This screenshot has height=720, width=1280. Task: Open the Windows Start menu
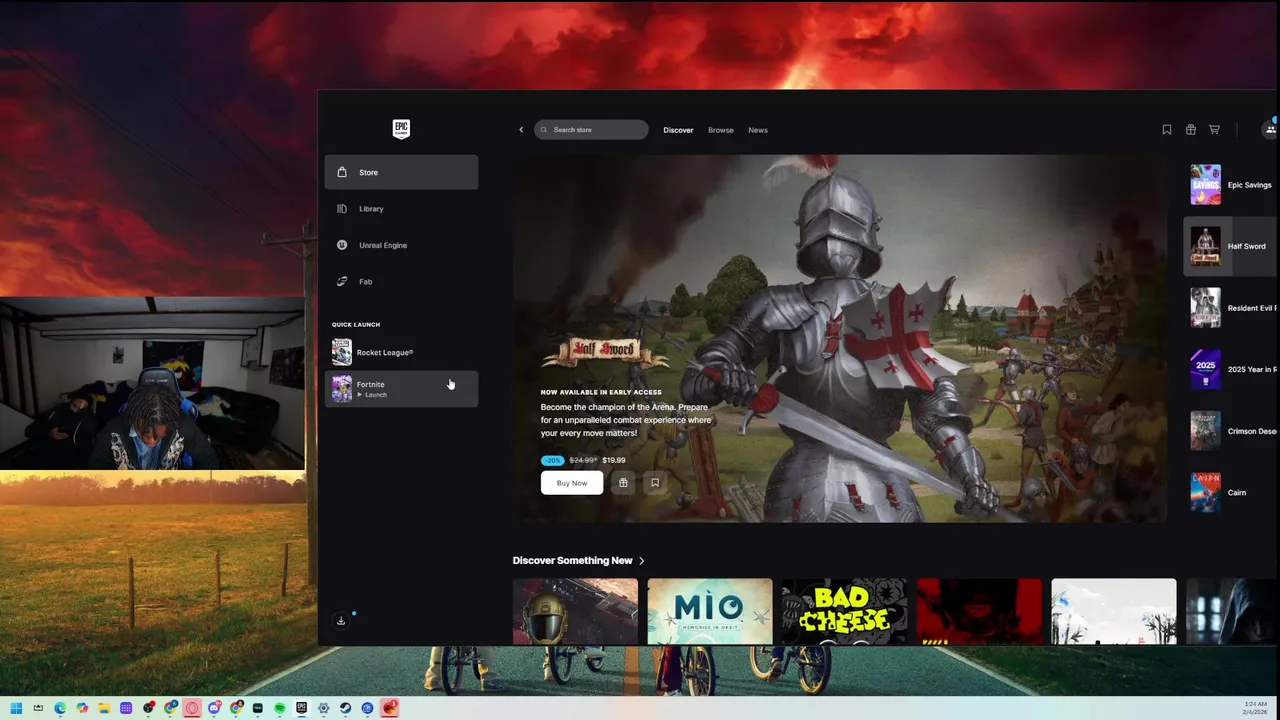coord(16,708)
